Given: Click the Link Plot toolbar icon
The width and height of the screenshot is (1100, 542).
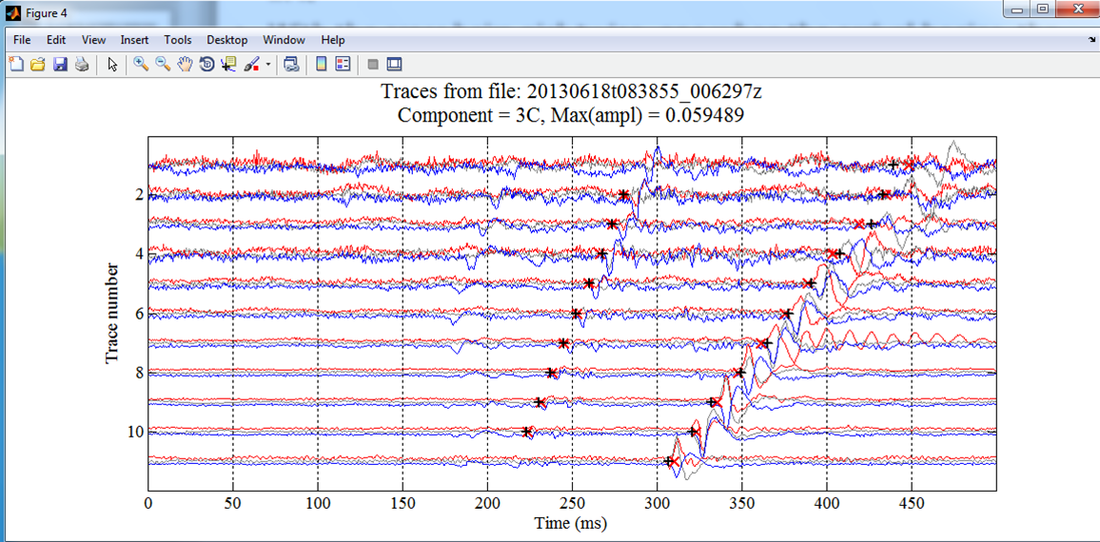Looking at the screenshot, I should [291, 65].
